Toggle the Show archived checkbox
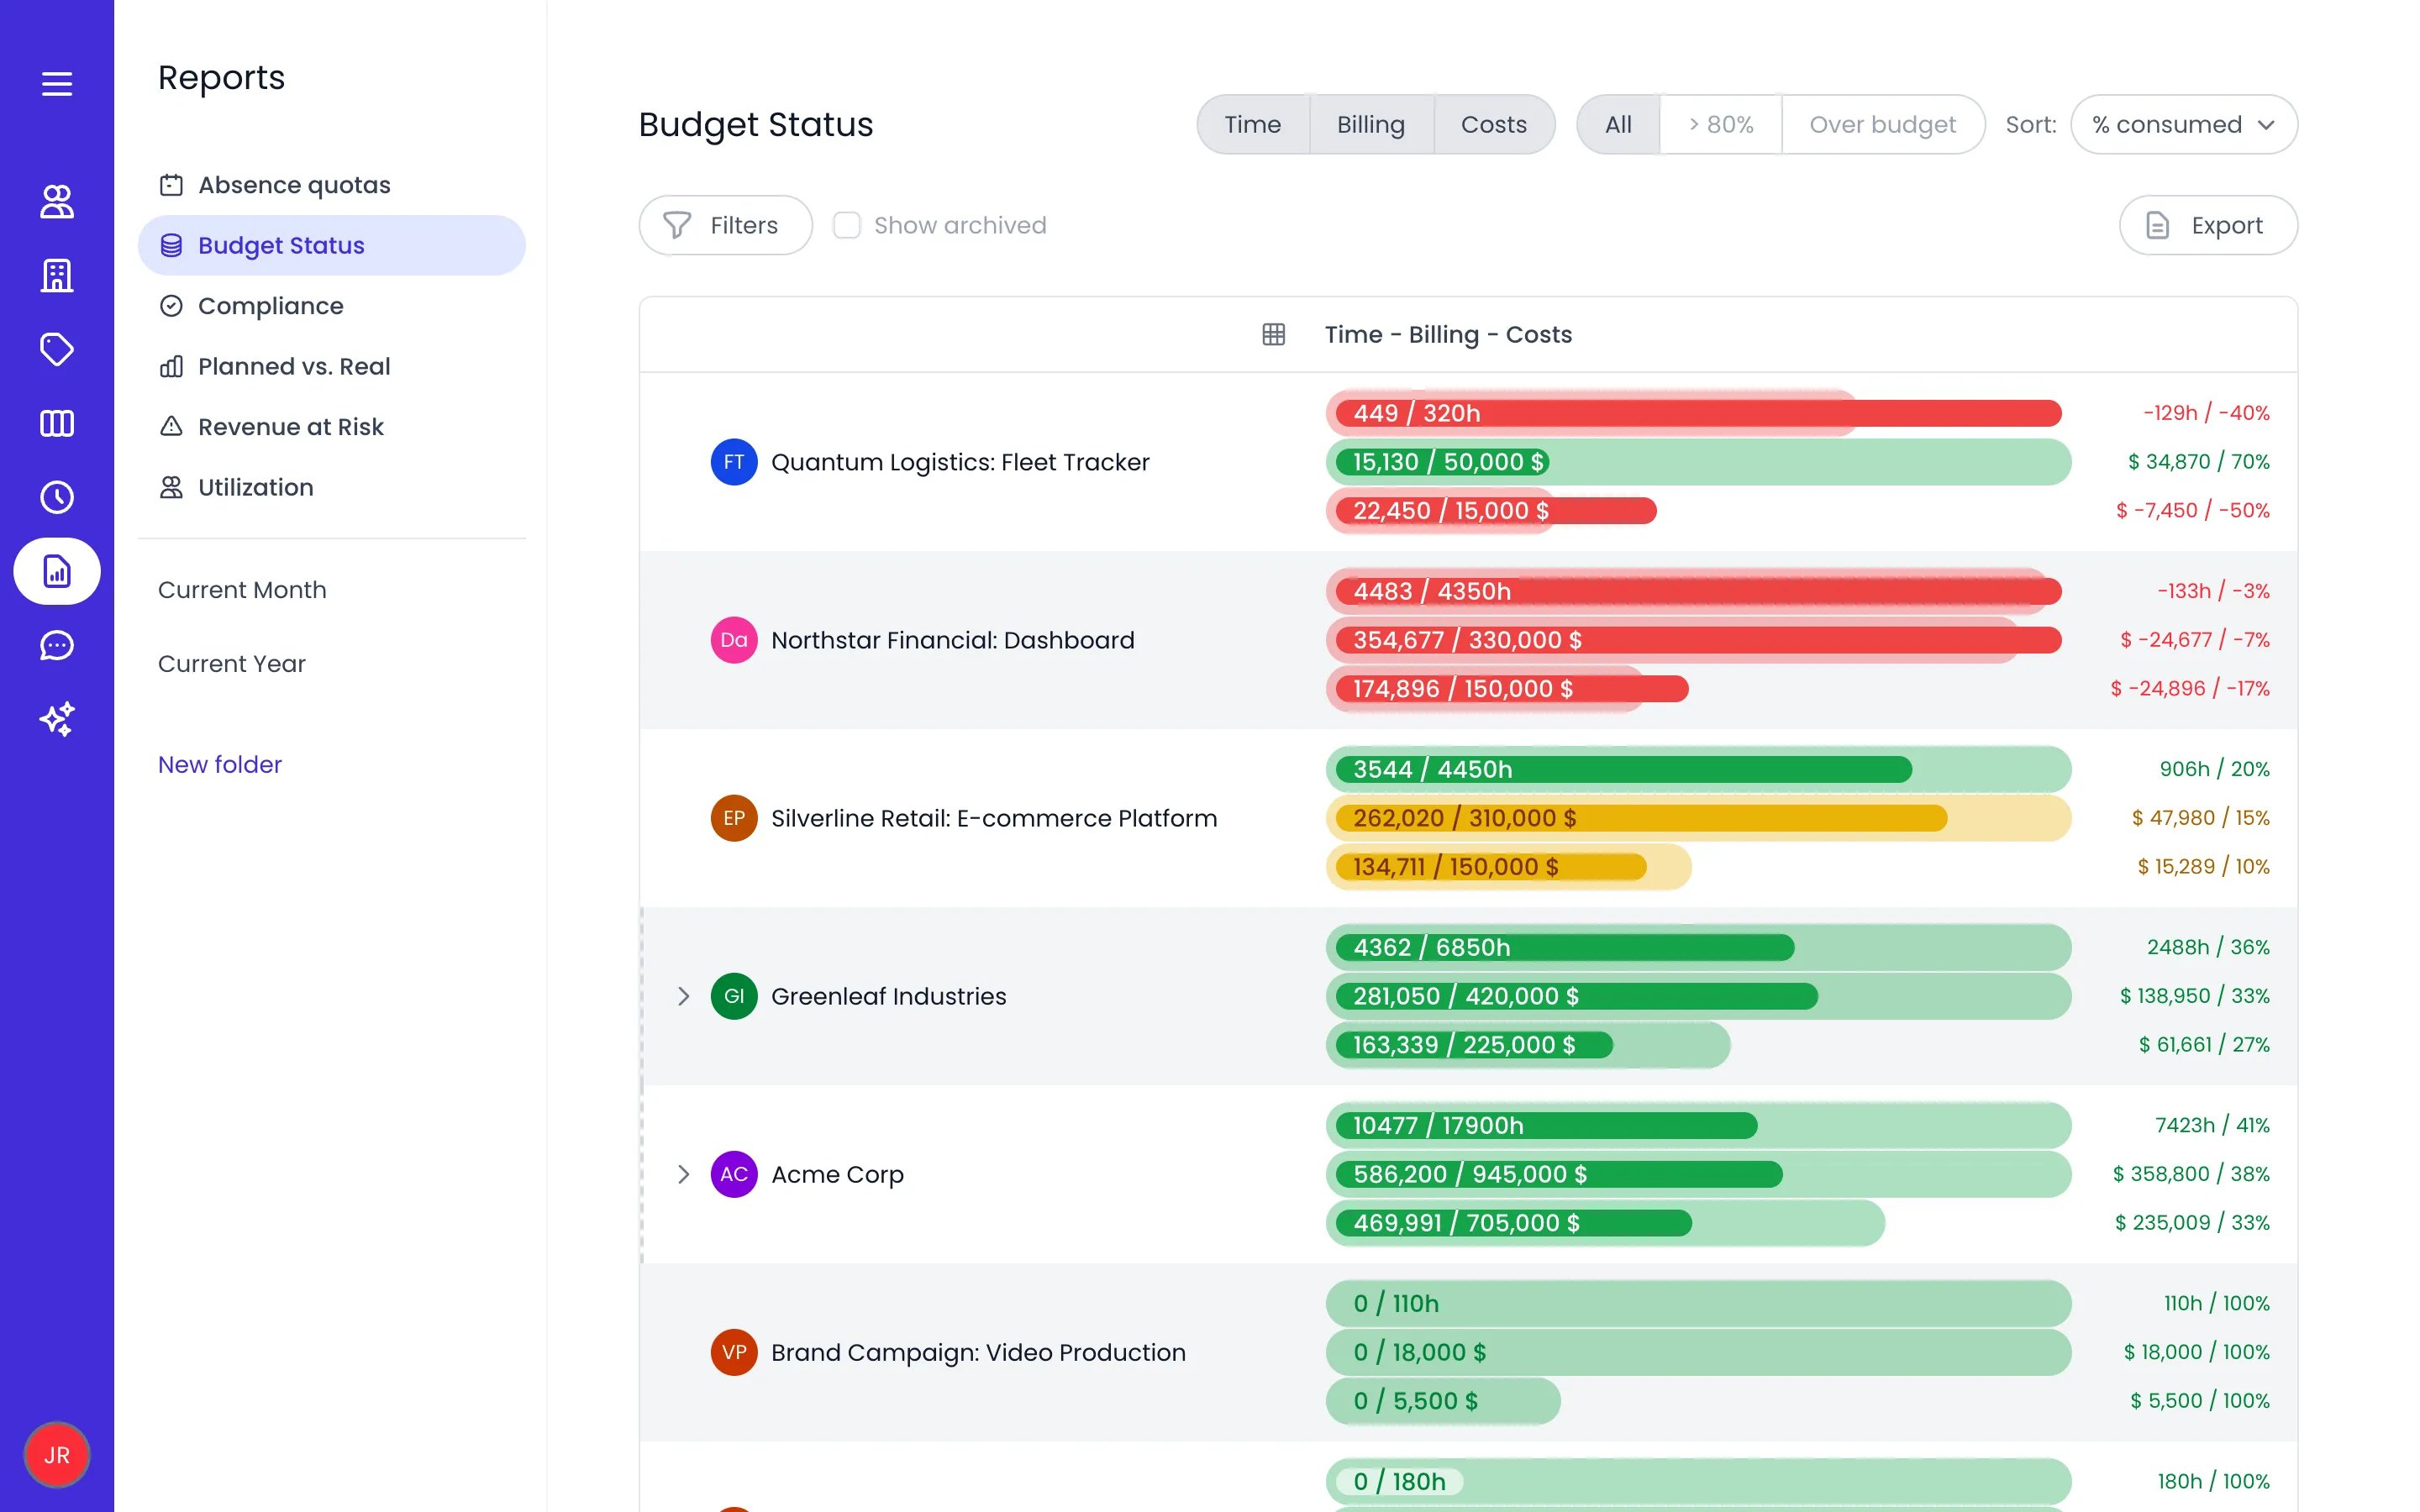The image size is (2420, 1512). (x=847, y=225)
